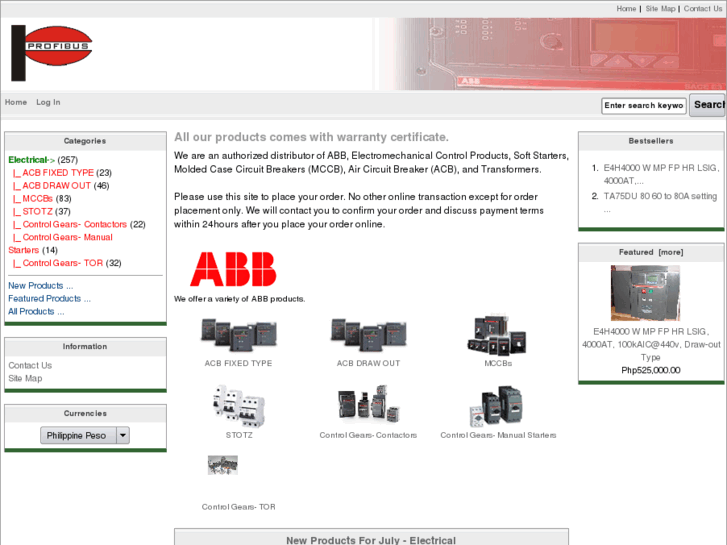Viewport: 727px width, 545px height.
Task: Open MCCBs category in sidebar
Action: point(38,199)
